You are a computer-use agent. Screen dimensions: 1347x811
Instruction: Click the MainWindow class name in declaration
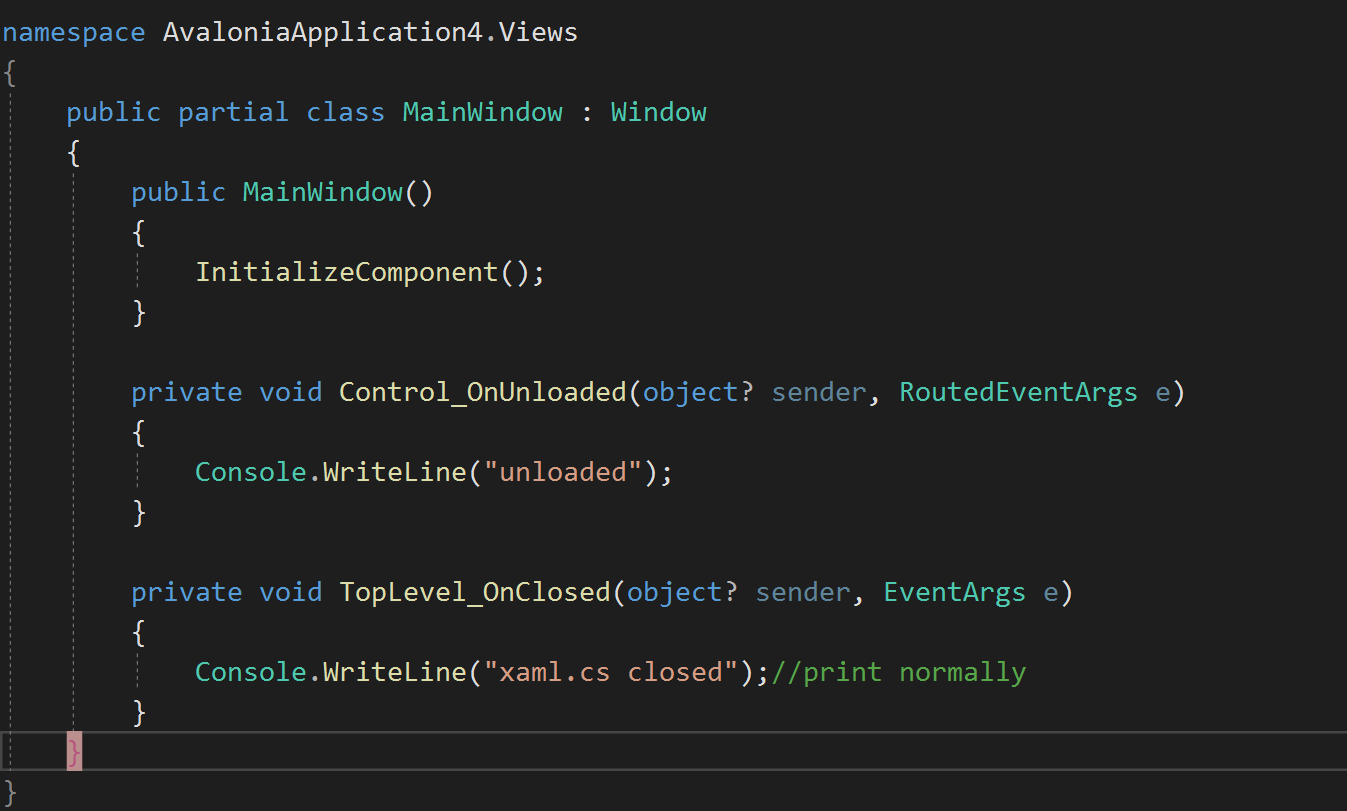482,111
